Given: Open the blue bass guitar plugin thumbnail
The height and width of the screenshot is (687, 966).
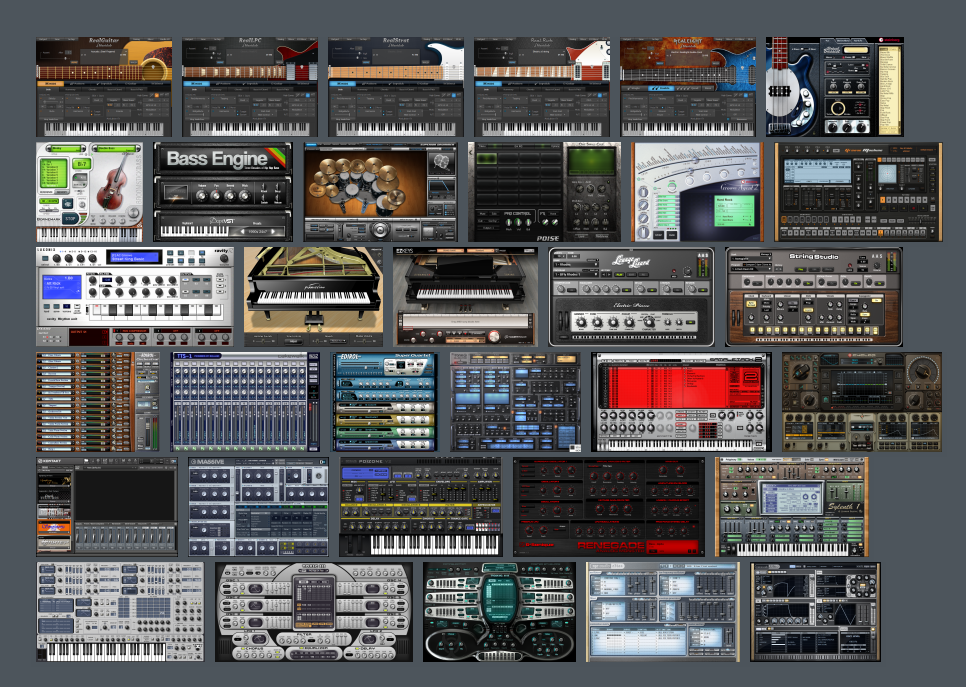Looking at the screenshot, I should 835,87.
